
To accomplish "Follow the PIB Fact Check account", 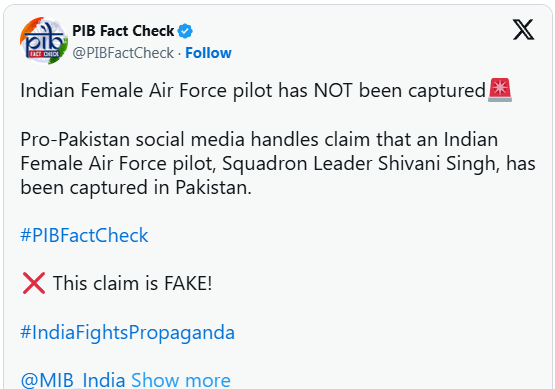I will coord(208,53).
